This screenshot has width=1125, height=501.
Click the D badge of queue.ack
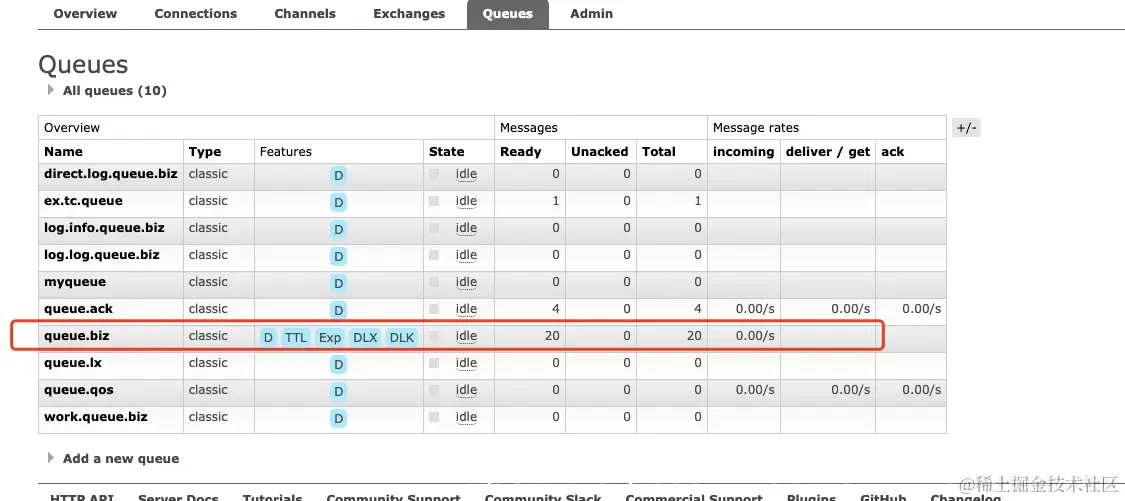(339, 310)
